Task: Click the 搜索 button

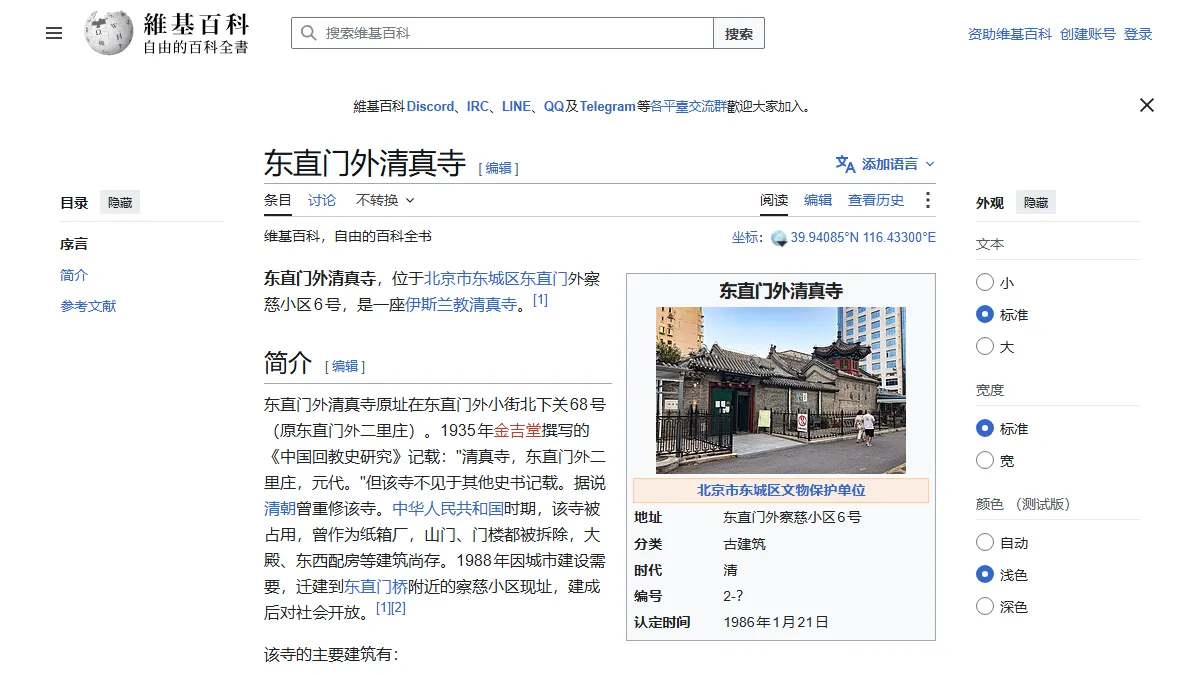Action: pos(739,33)
